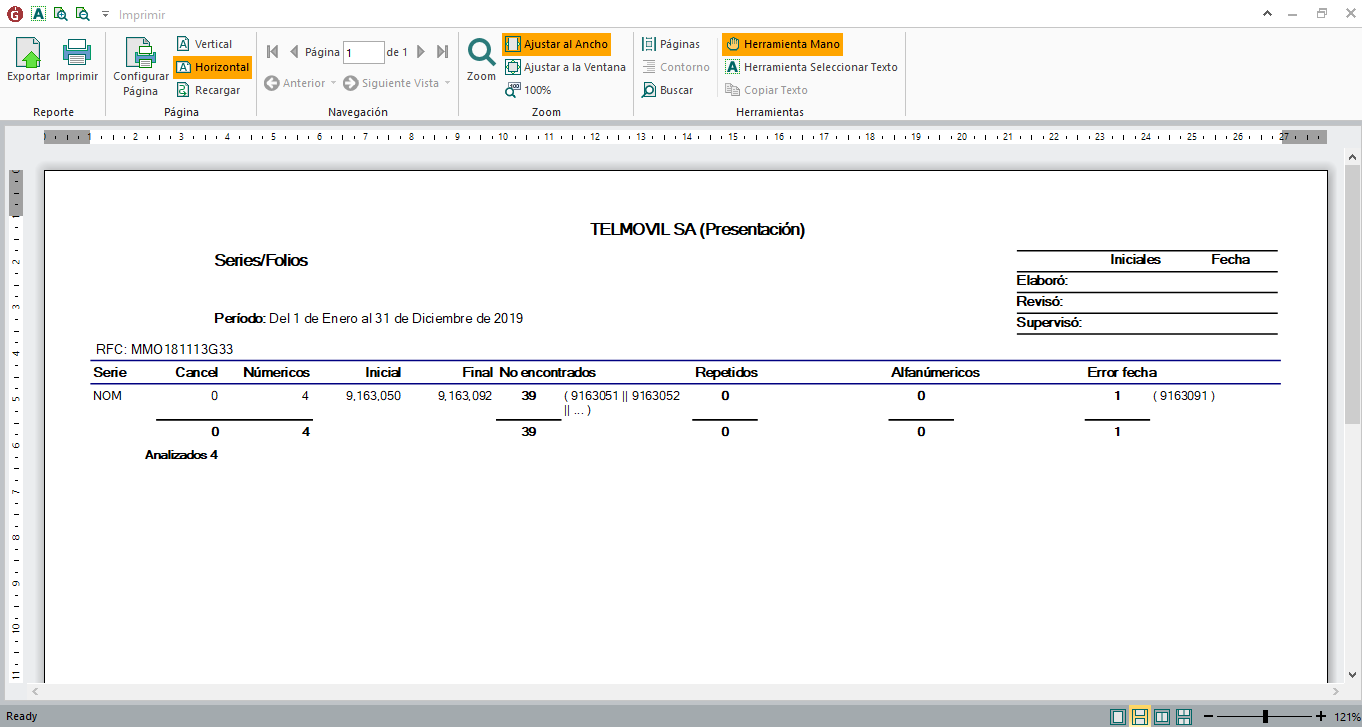Choose Herramienta Seleccionar Texto
Image resolution: width=1362 pixels, height=728 pixels.
[x=811, y=67]
